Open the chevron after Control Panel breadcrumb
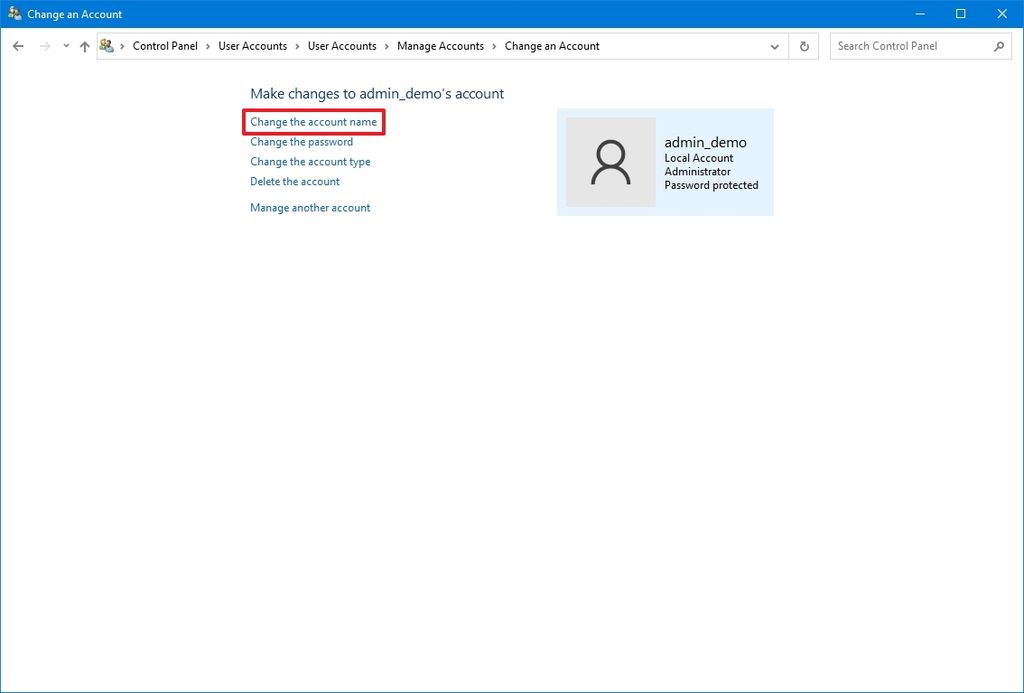Image resolution: width=1024 pixels, height=693 pixels. coord(207,45)
